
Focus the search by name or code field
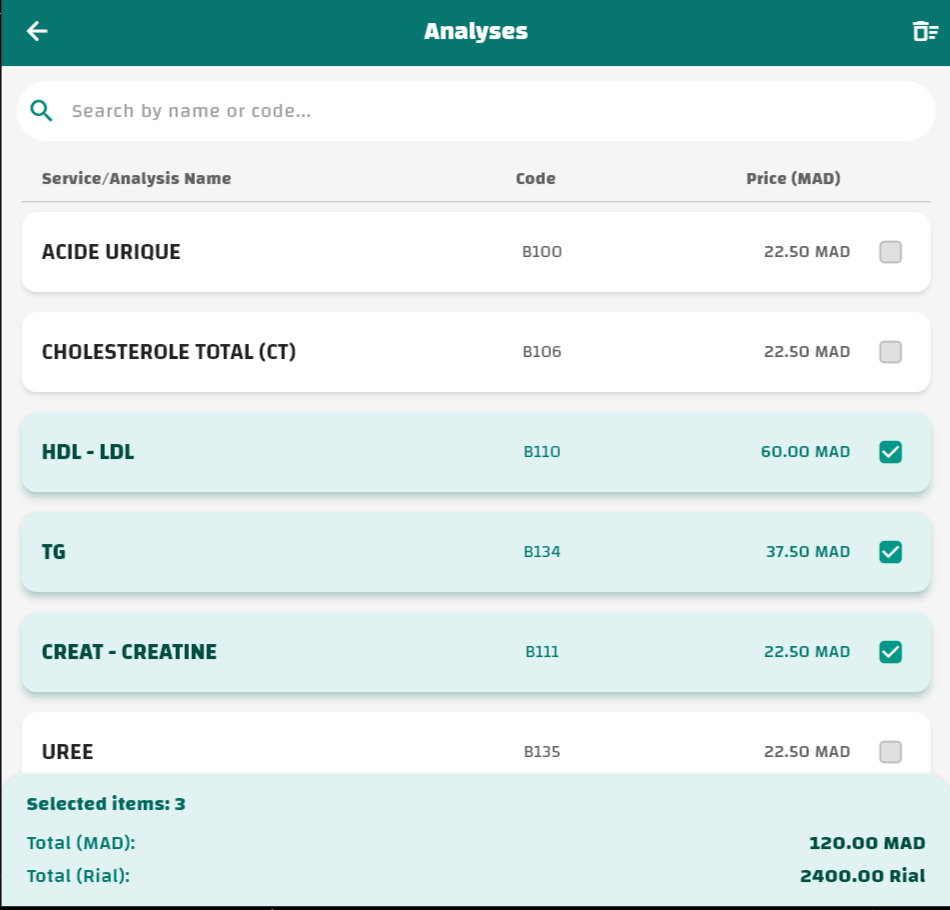click(x=490, y=111)
